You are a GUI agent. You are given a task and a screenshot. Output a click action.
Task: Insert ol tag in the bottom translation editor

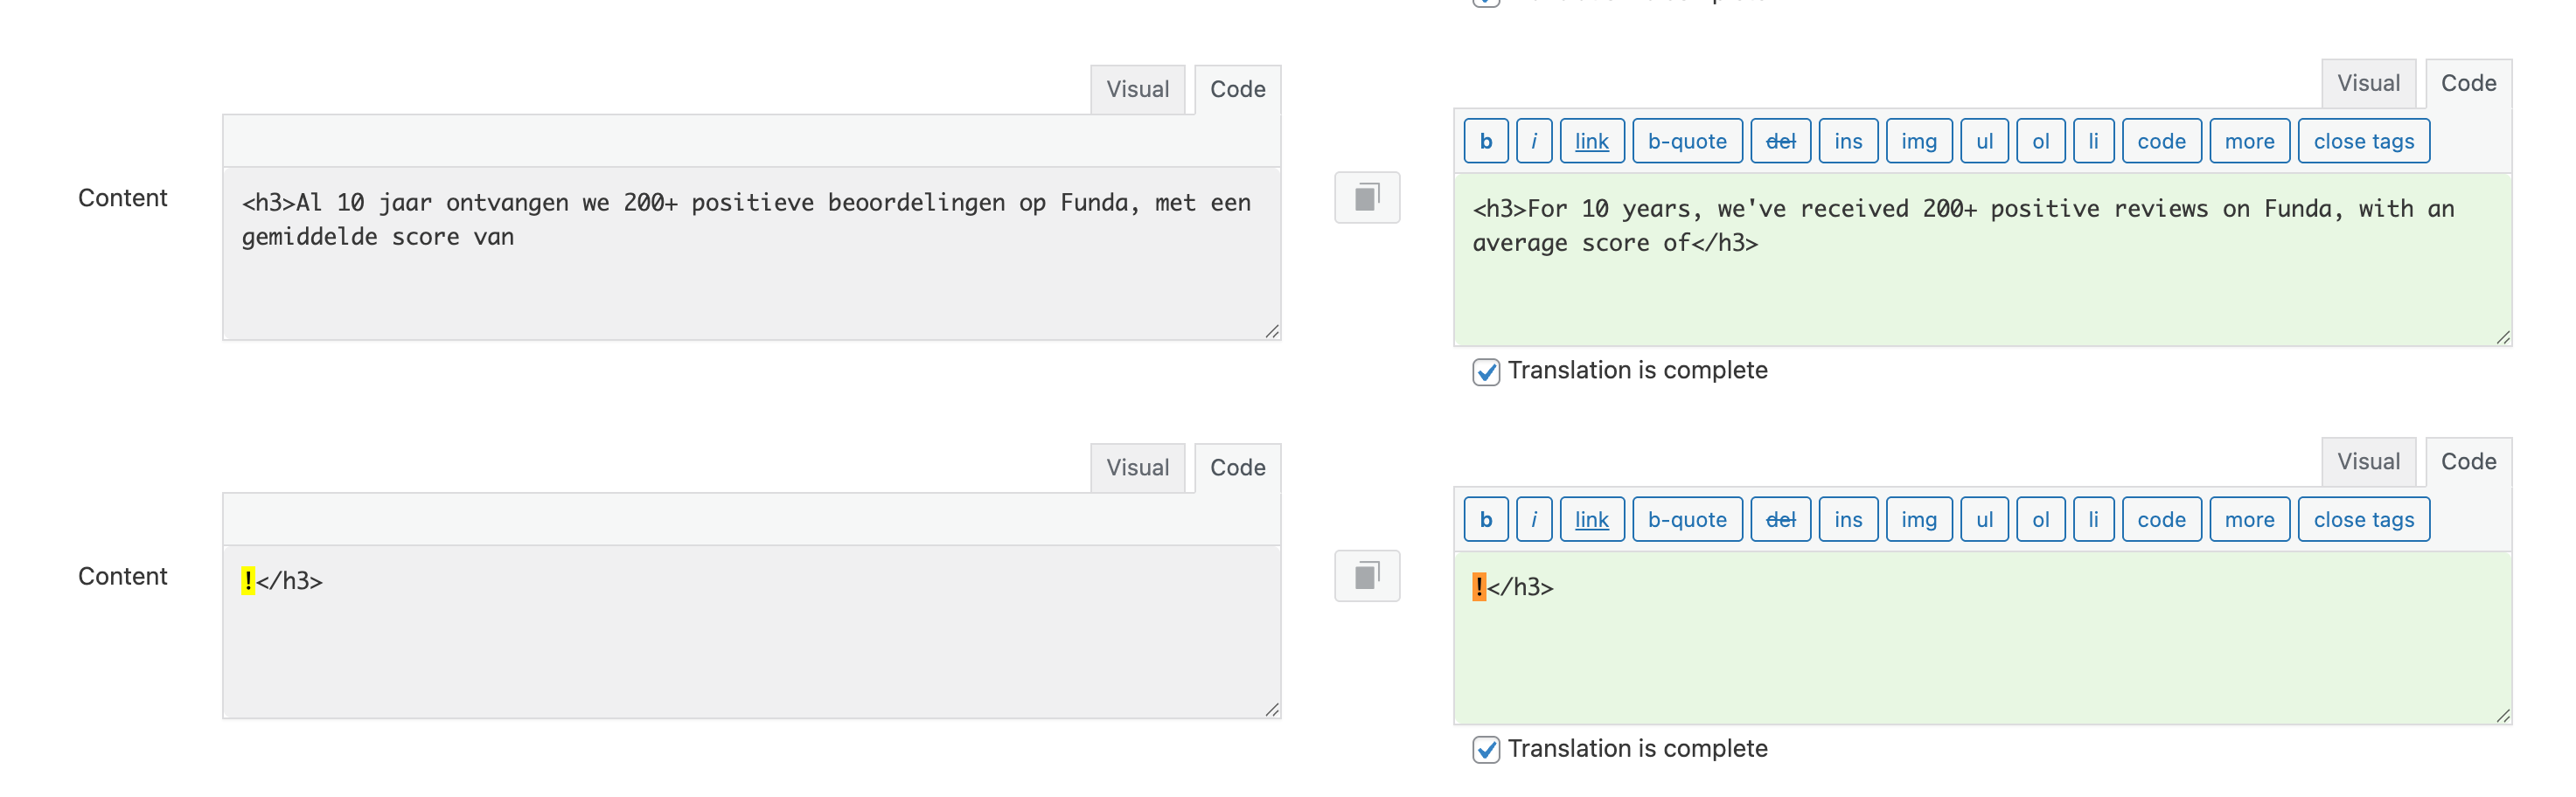click(2041, 520)
